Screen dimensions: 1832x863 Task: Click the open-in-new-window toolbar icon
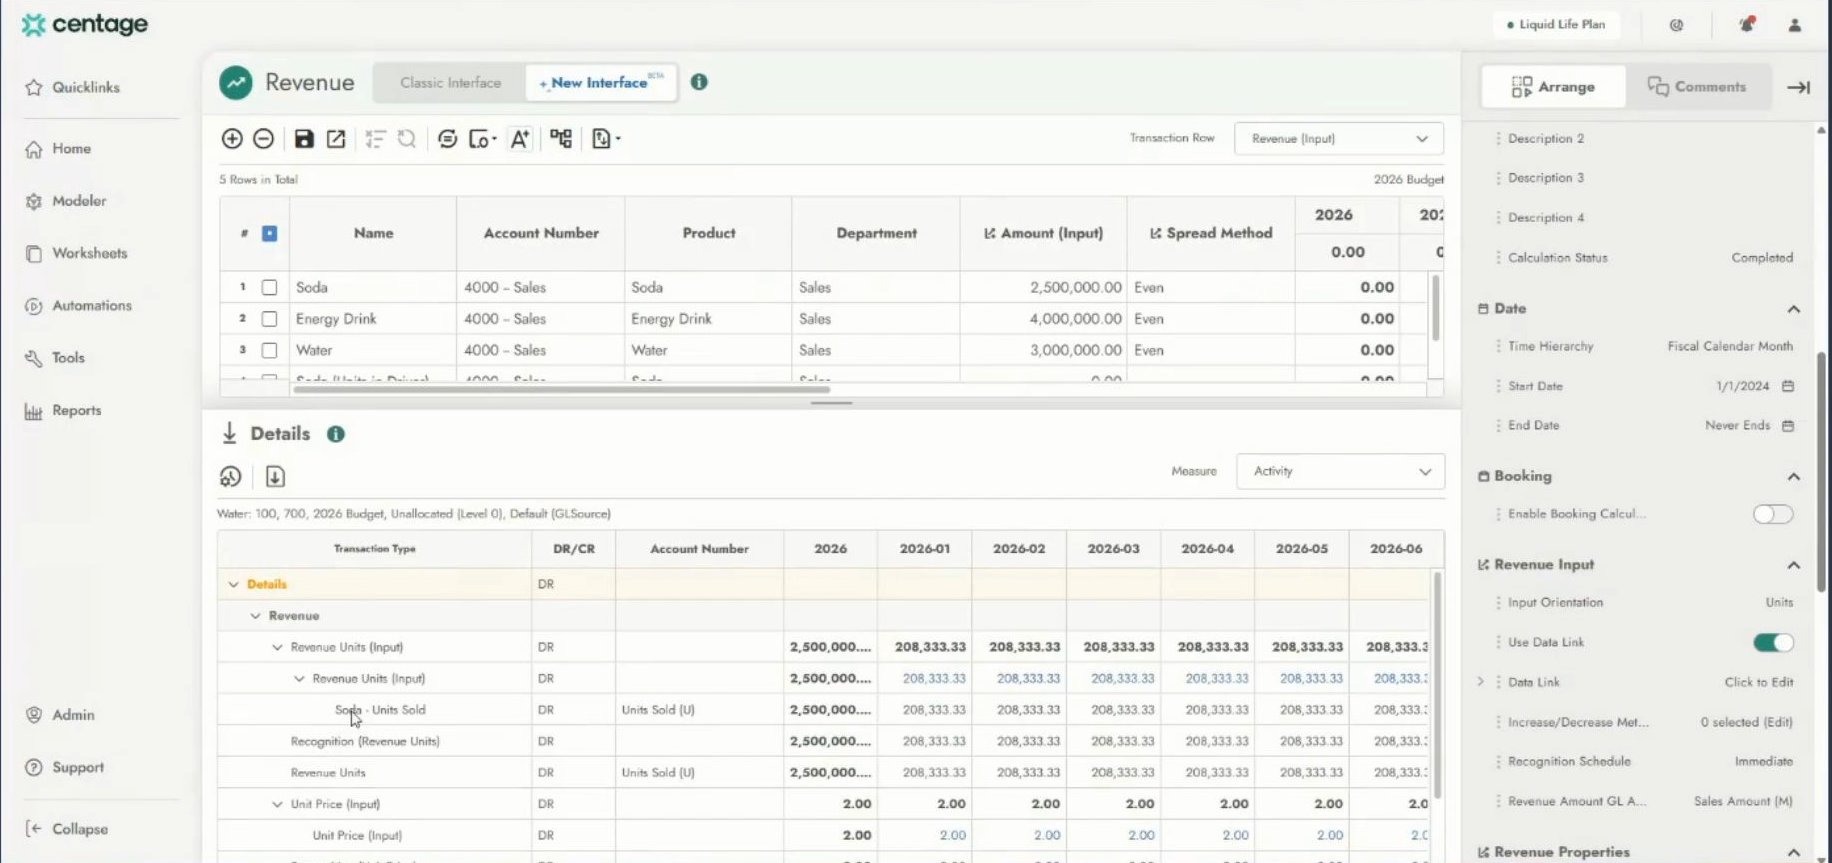click(x=336, y=139)
